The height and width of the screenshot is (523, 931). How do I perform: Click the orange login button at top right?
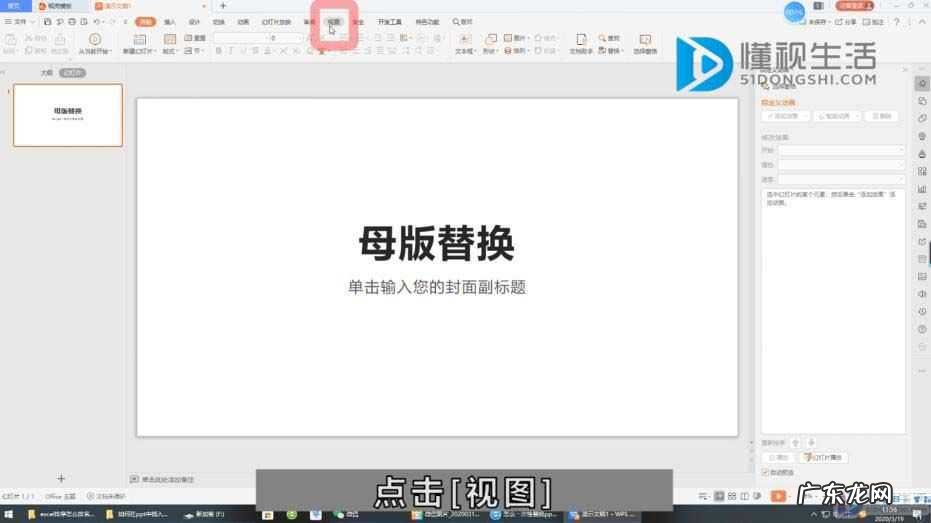coord(854,5)
